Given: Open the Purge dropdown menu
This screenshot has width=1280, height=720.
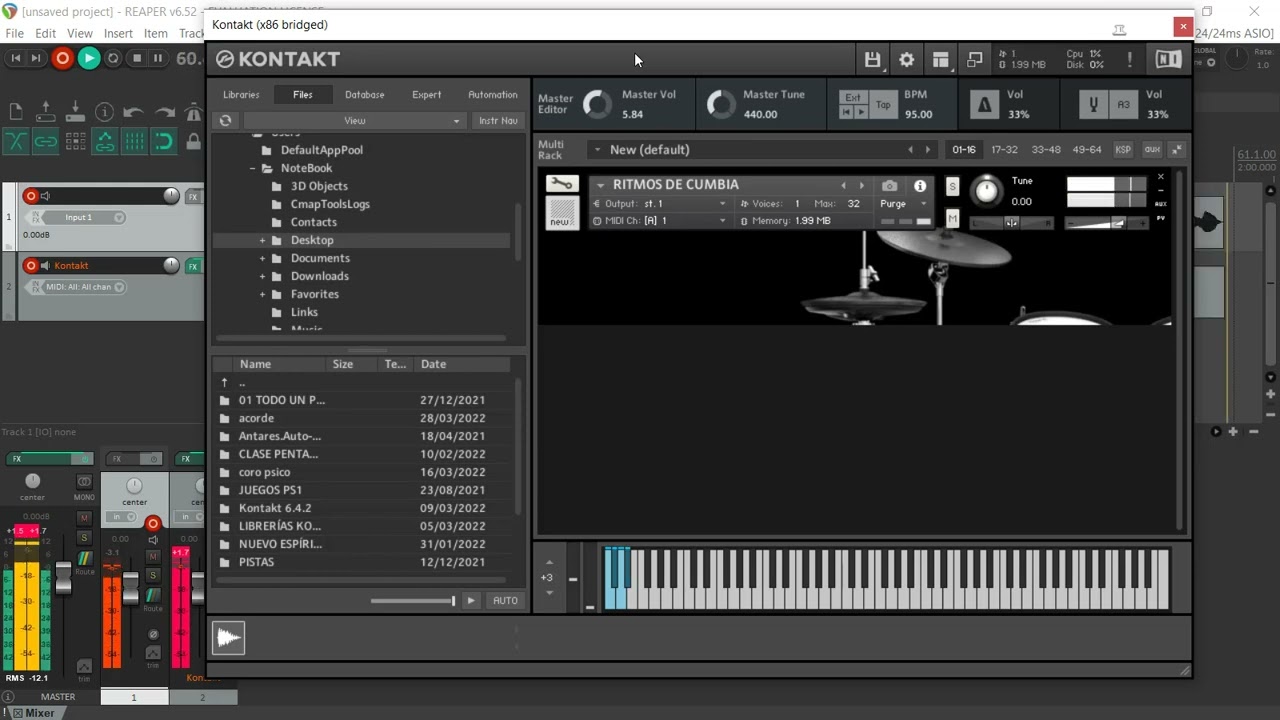Looking at the screenshot, I should 905,203.
